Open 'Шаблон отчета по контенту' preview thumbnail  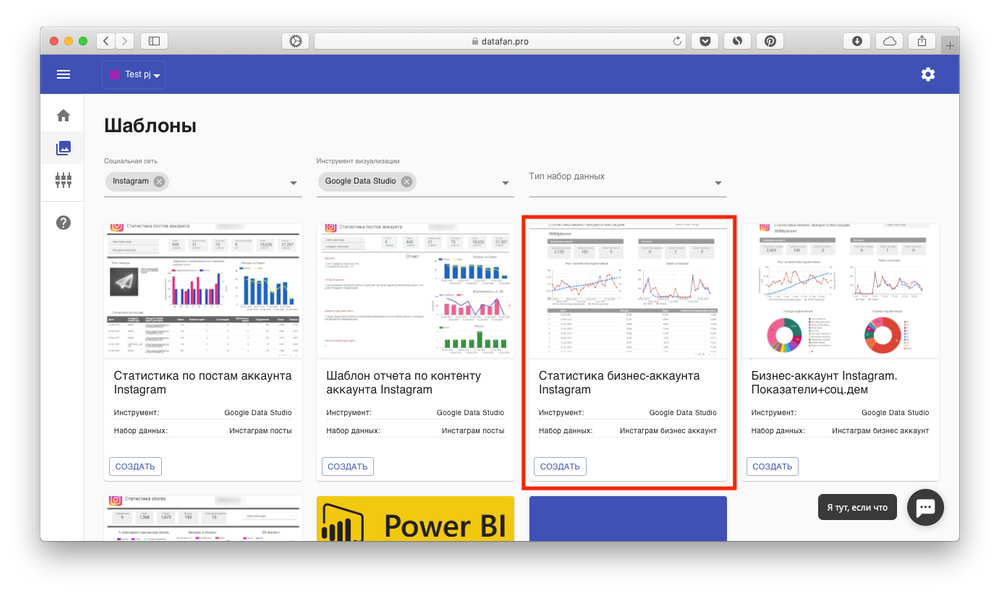coord(415,291)
